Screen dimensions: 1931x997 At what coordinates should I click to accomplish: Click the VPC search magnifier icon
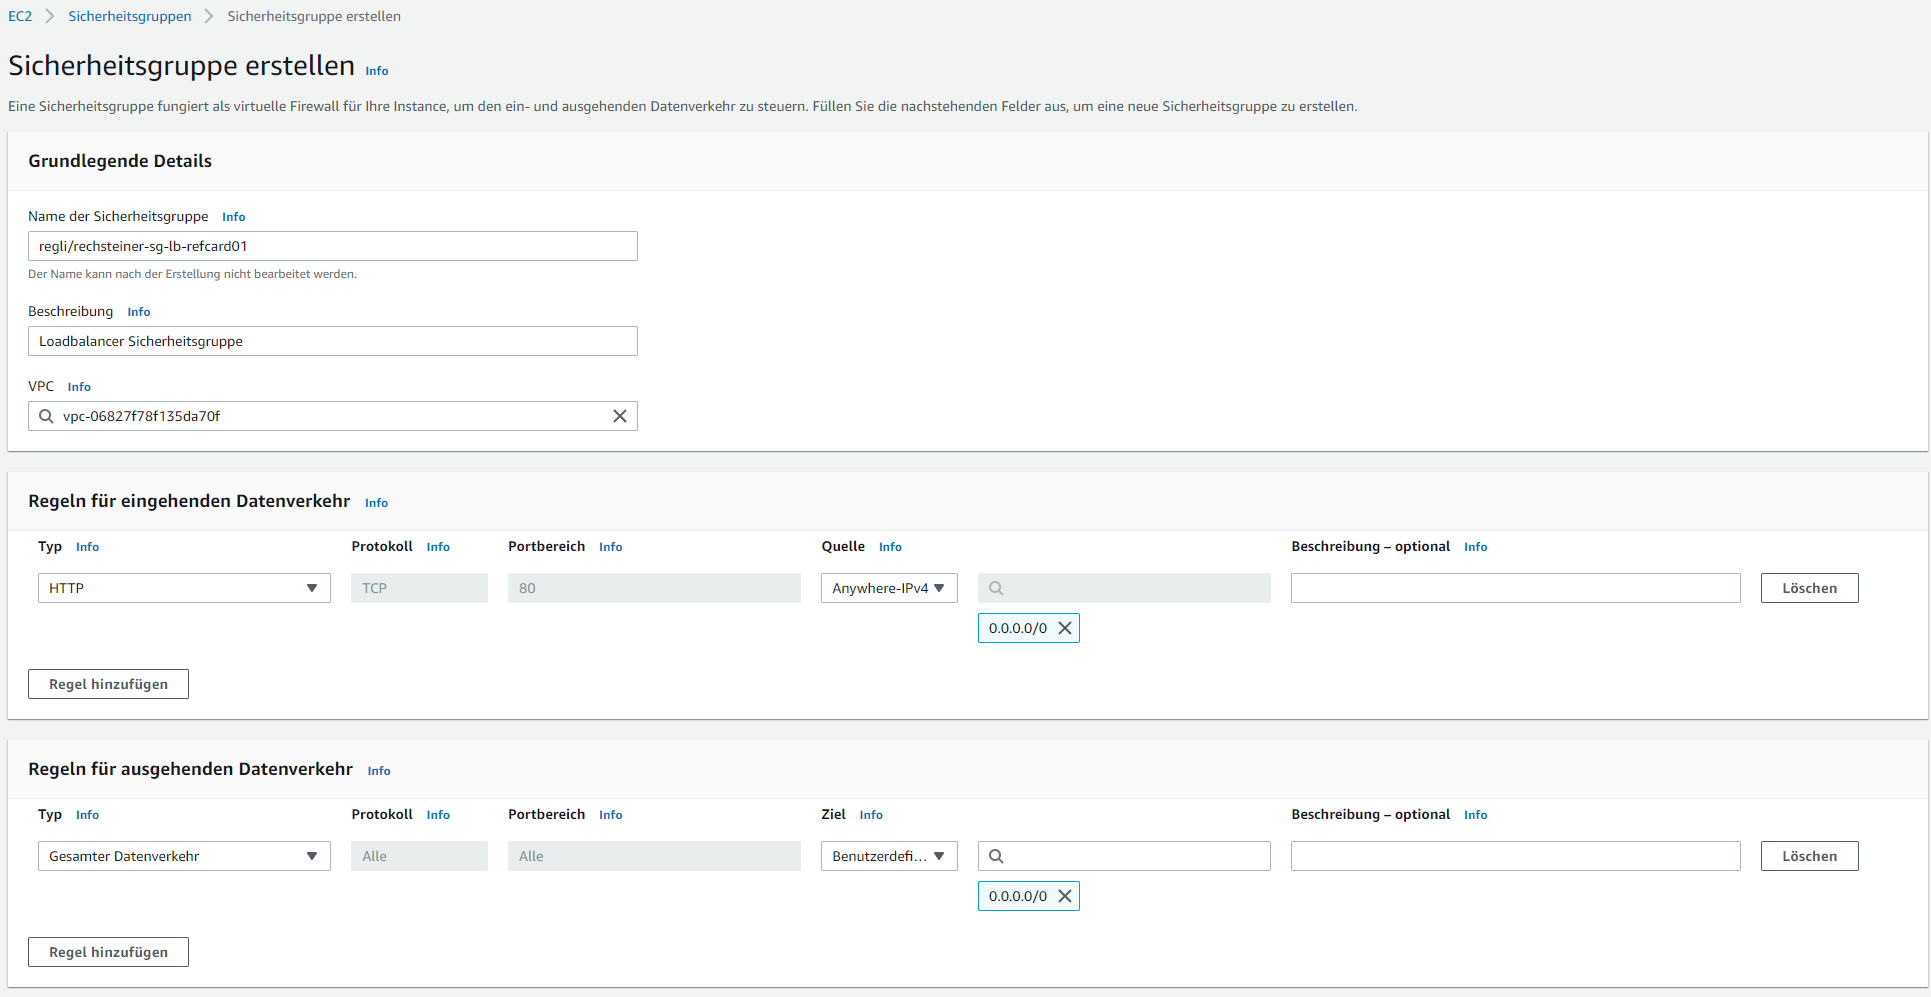point(46,416)
